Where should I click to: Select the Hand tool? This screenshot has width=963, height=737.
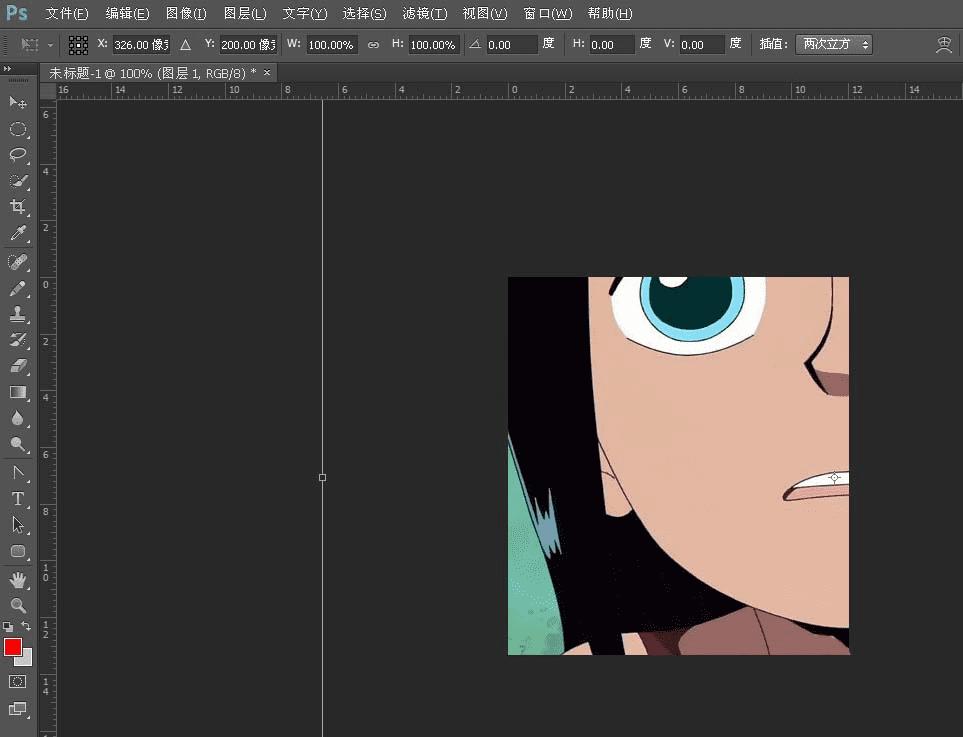[x=18, y=579]
